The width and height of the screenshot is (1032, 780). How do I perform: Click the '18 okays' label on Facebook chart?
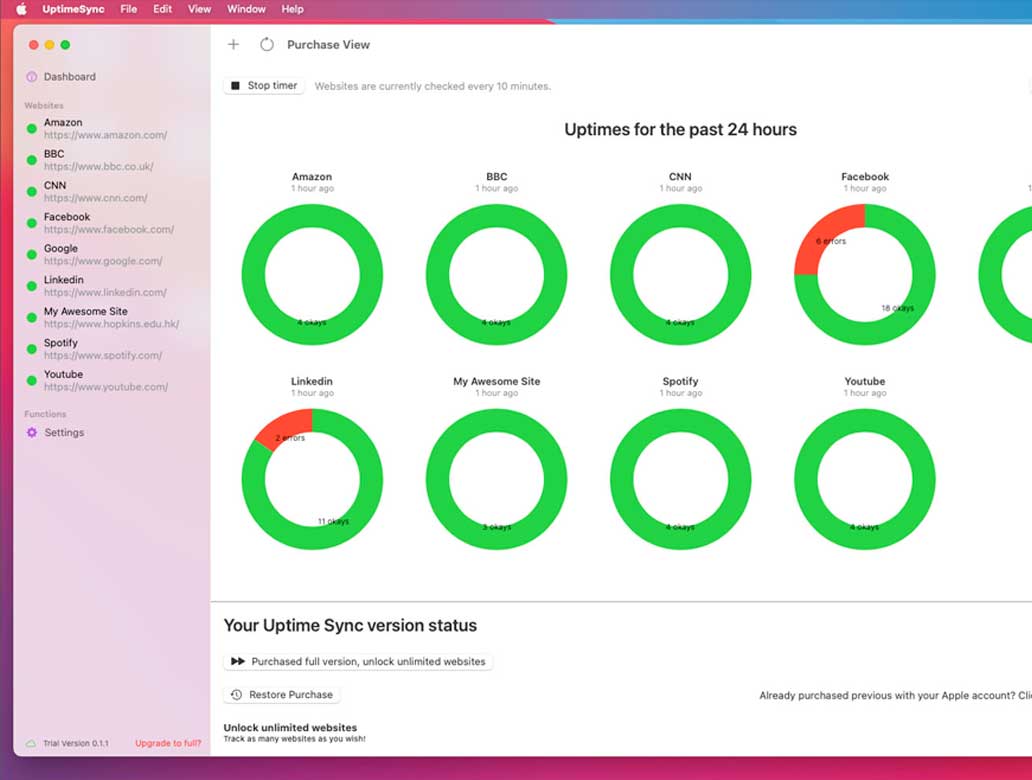pos(898,308)
